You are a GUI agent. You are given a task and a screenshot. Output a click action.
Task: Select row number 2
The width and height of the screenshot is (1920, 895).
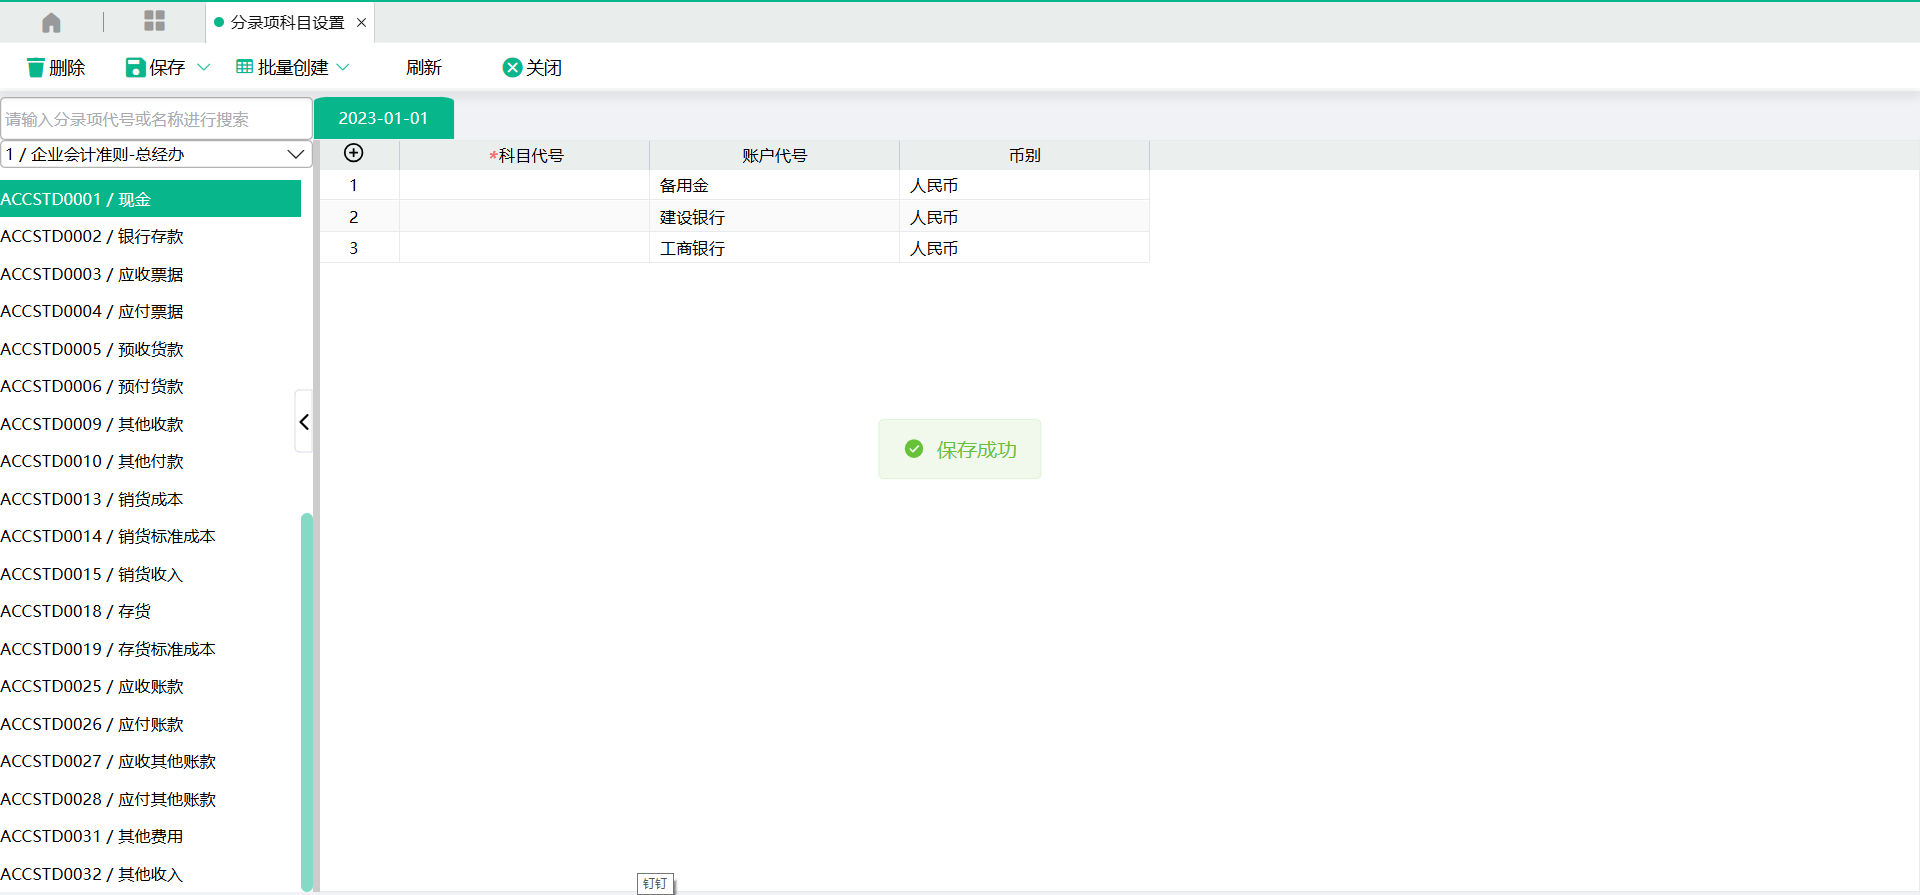(x=353, y=217)
